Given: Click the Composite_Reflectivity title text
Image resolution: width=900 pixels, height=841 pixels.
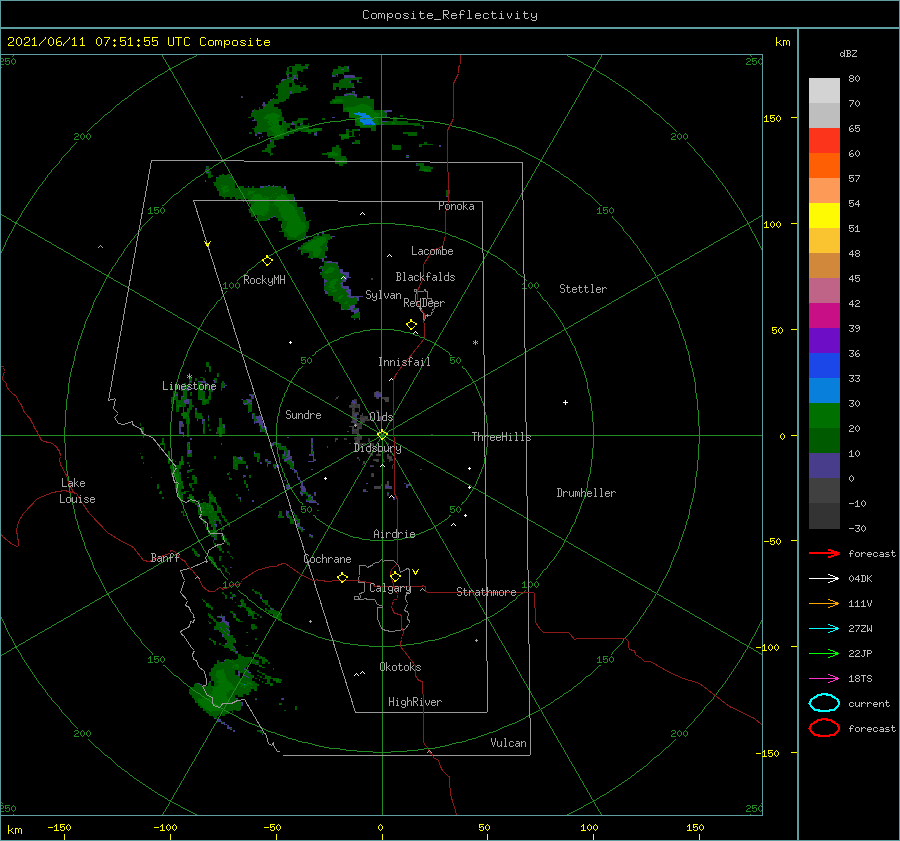Looking at the screenshot, I should click(x=450, y=15).
